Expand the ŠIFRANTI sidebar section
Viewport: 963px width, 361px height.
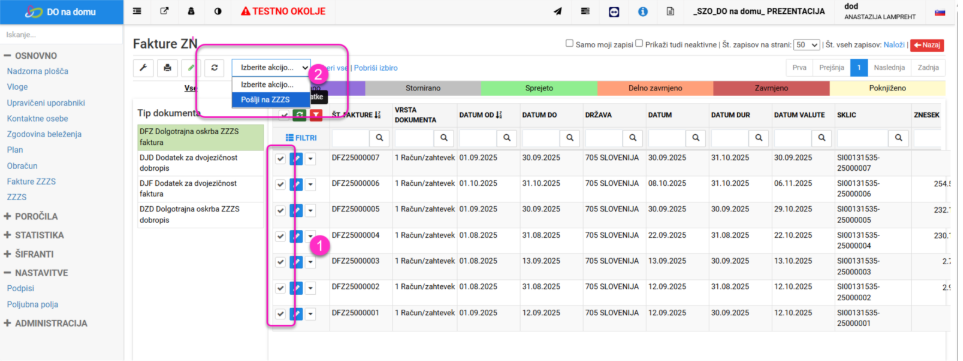coord(28,254)
